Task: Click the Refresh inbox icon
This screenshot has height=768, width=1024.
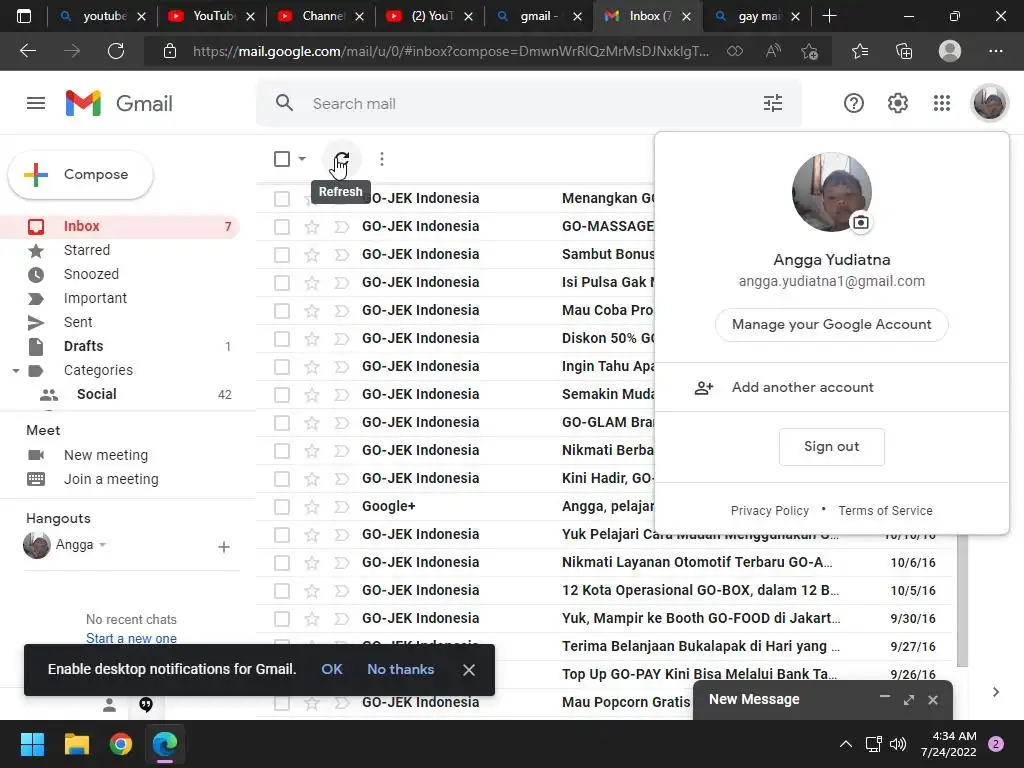Action: pos(342,159)
